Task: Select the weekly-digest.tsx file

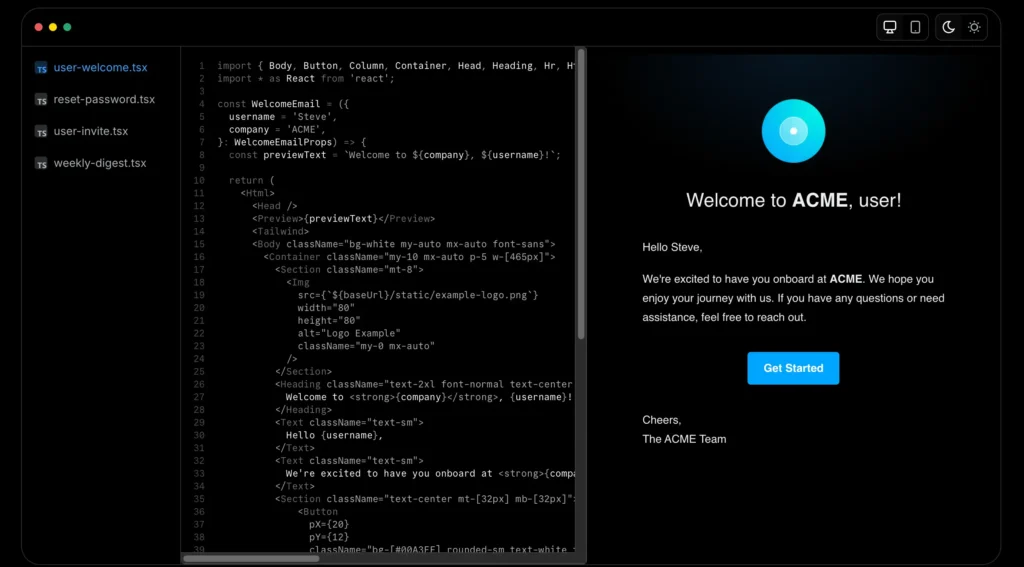Action: (x=100, y=163)
